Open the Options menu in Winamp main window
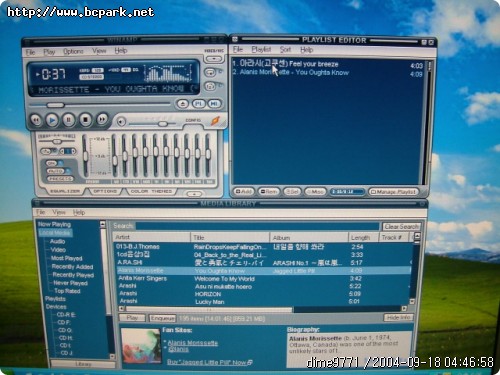Viewport: 500px width, 375px height. click(x=73, y=51)
